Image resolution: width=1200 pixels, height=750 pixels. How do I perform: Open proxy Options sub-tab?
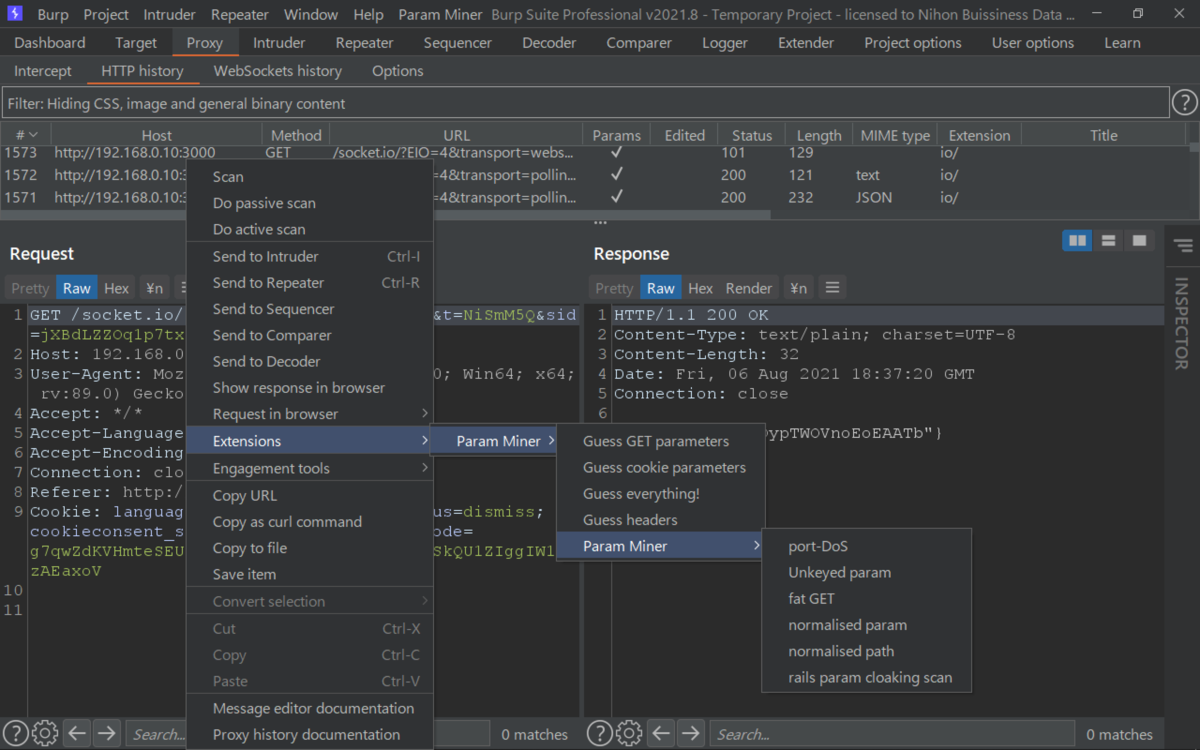coord(398,71)
